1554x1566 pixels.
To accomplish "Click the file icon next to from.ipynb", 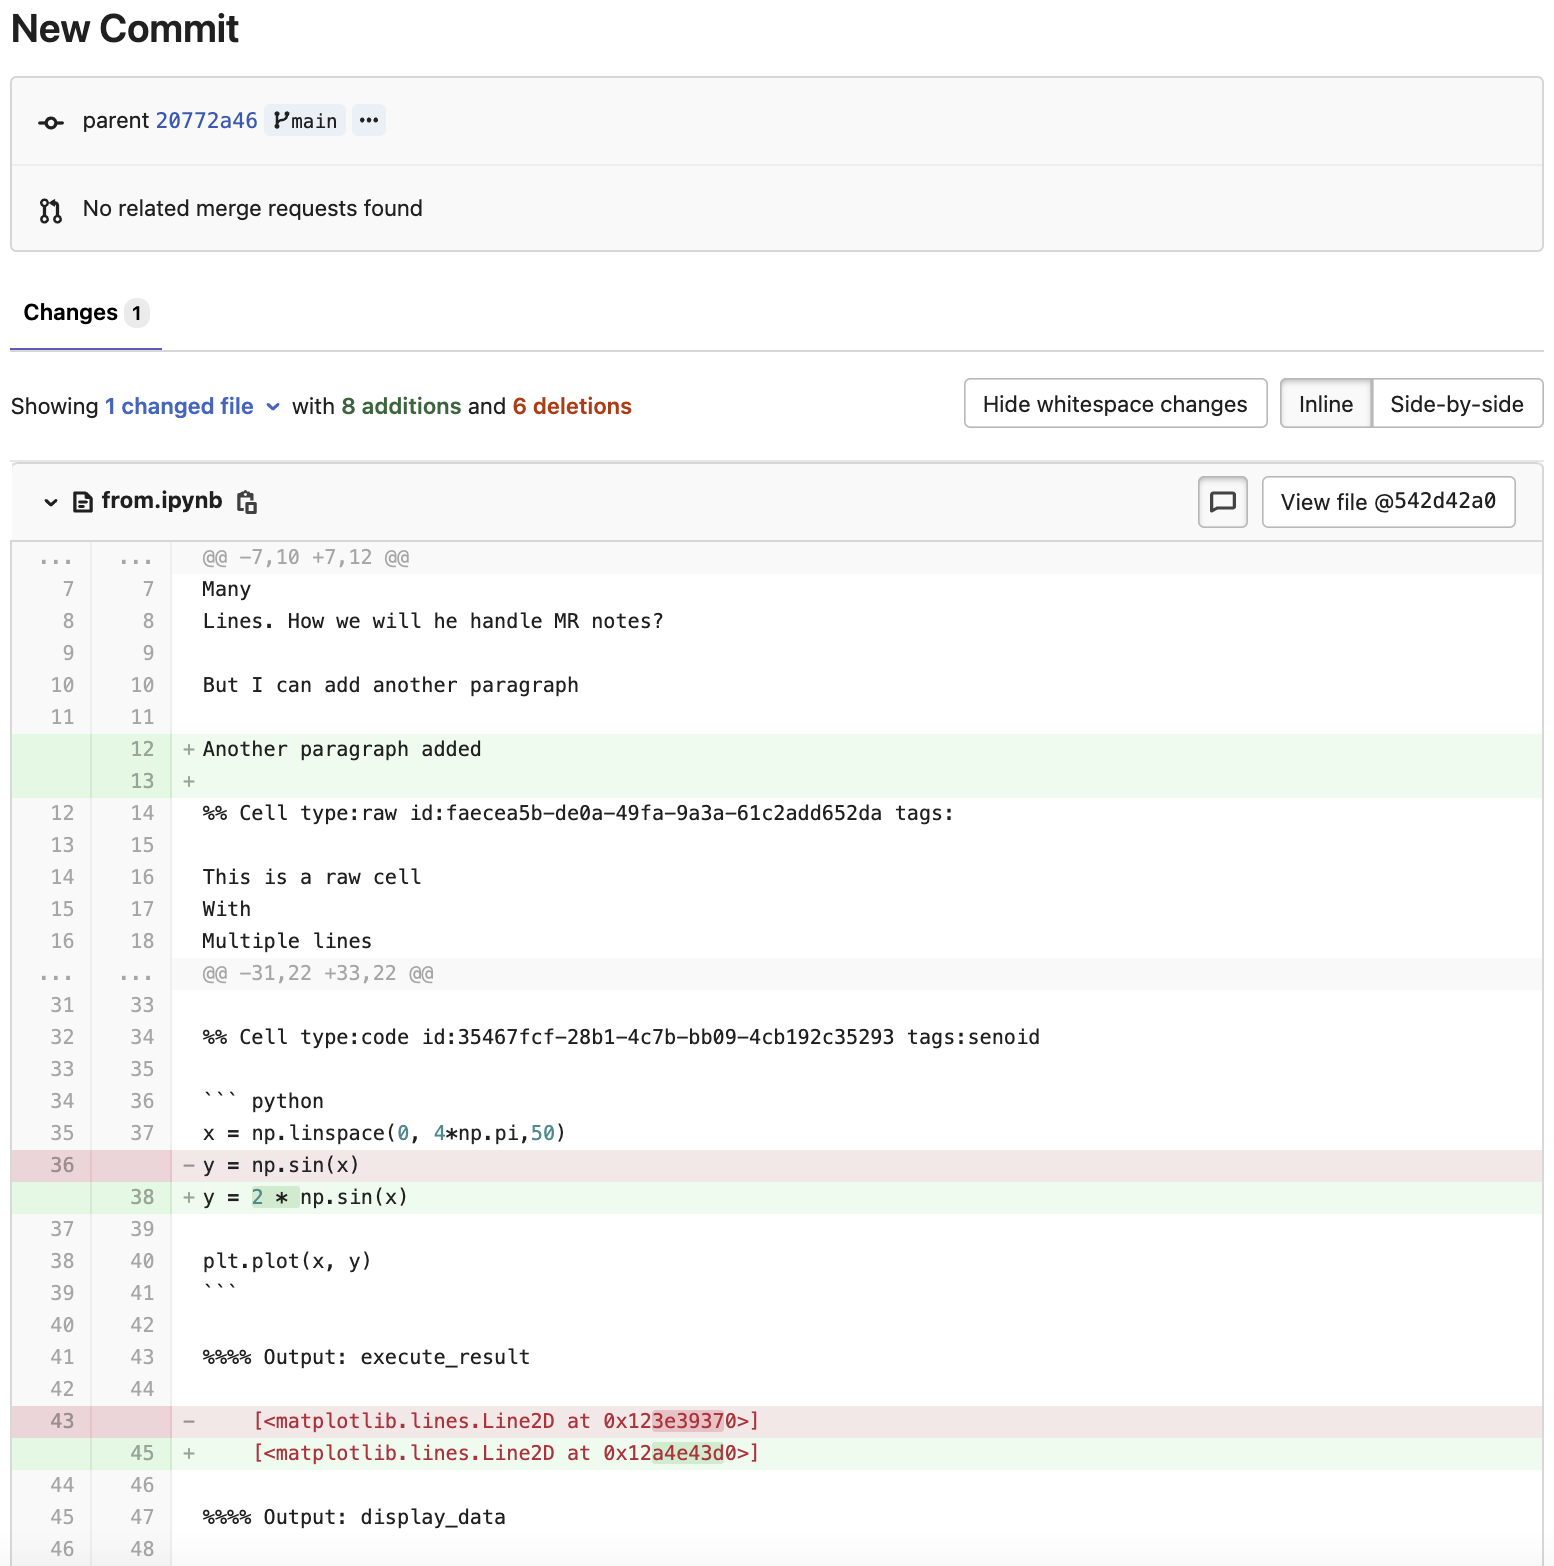I will click(x=82, y=502).
